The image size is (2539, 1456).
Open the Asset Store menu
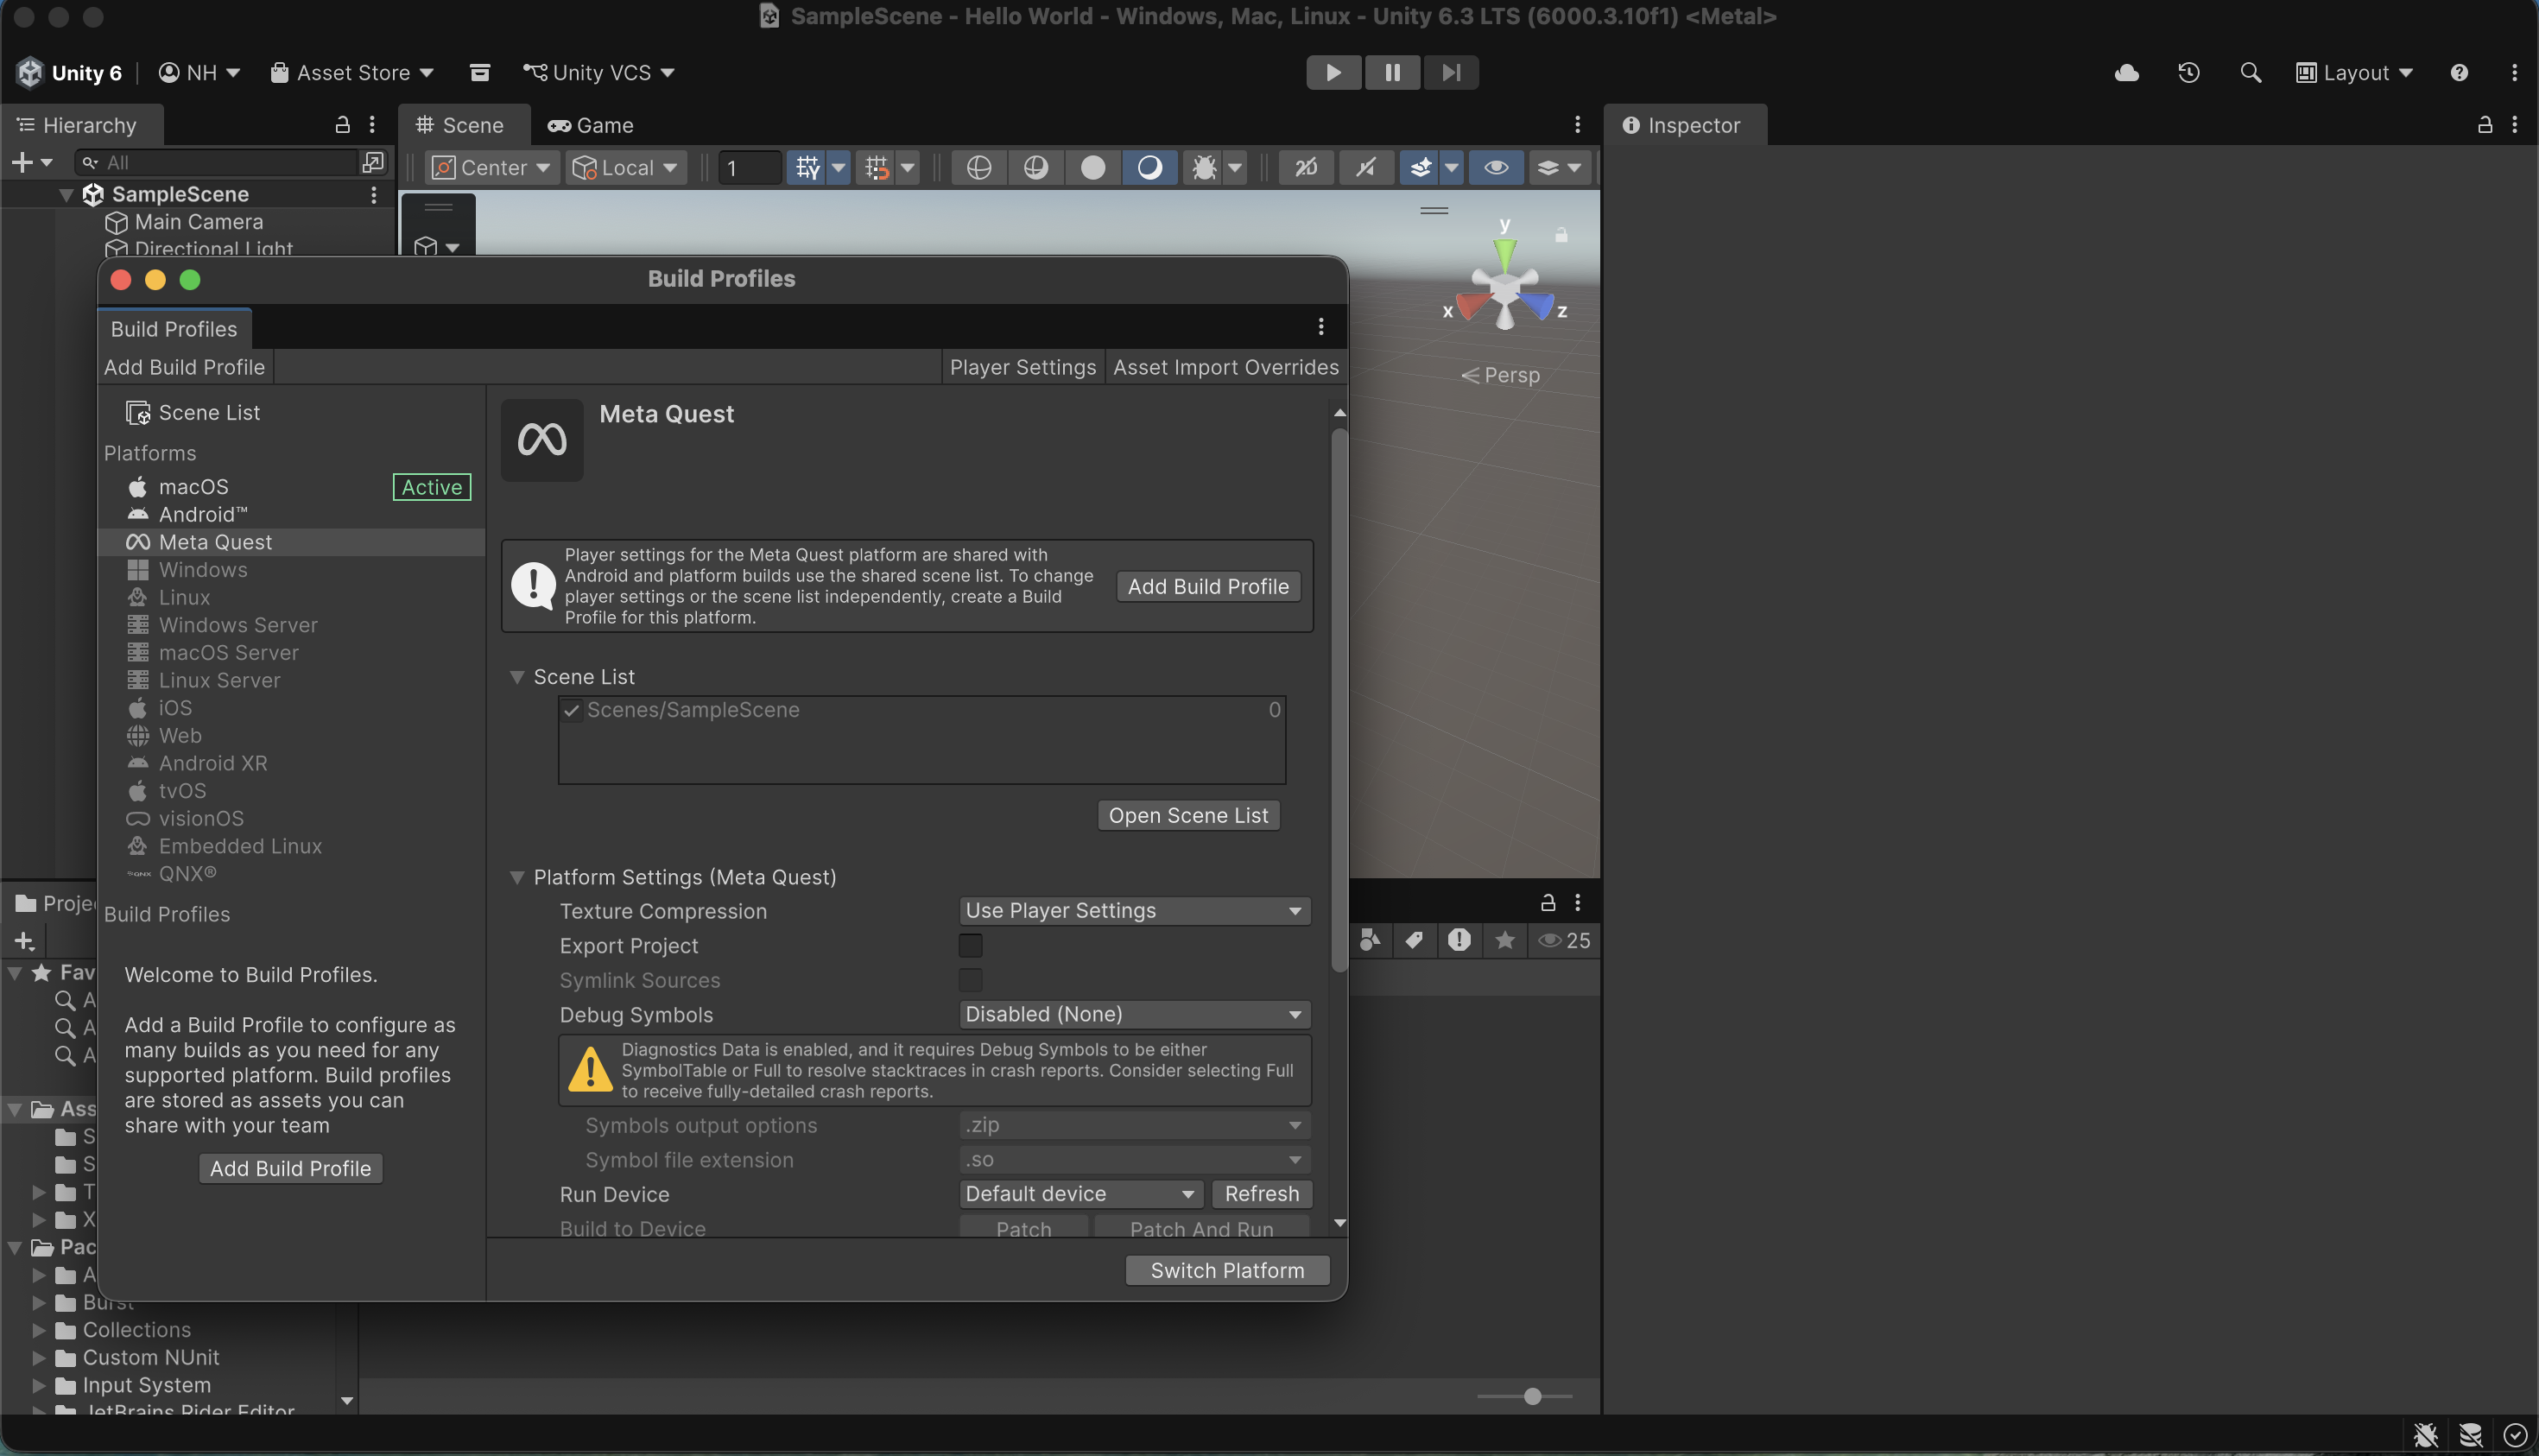click(351, 72)
